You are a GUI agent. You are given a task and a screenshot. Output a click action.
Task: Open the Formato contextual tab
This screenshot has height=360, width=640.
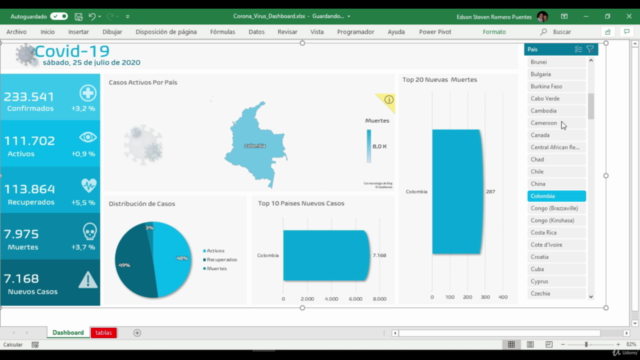click(494, 32)
